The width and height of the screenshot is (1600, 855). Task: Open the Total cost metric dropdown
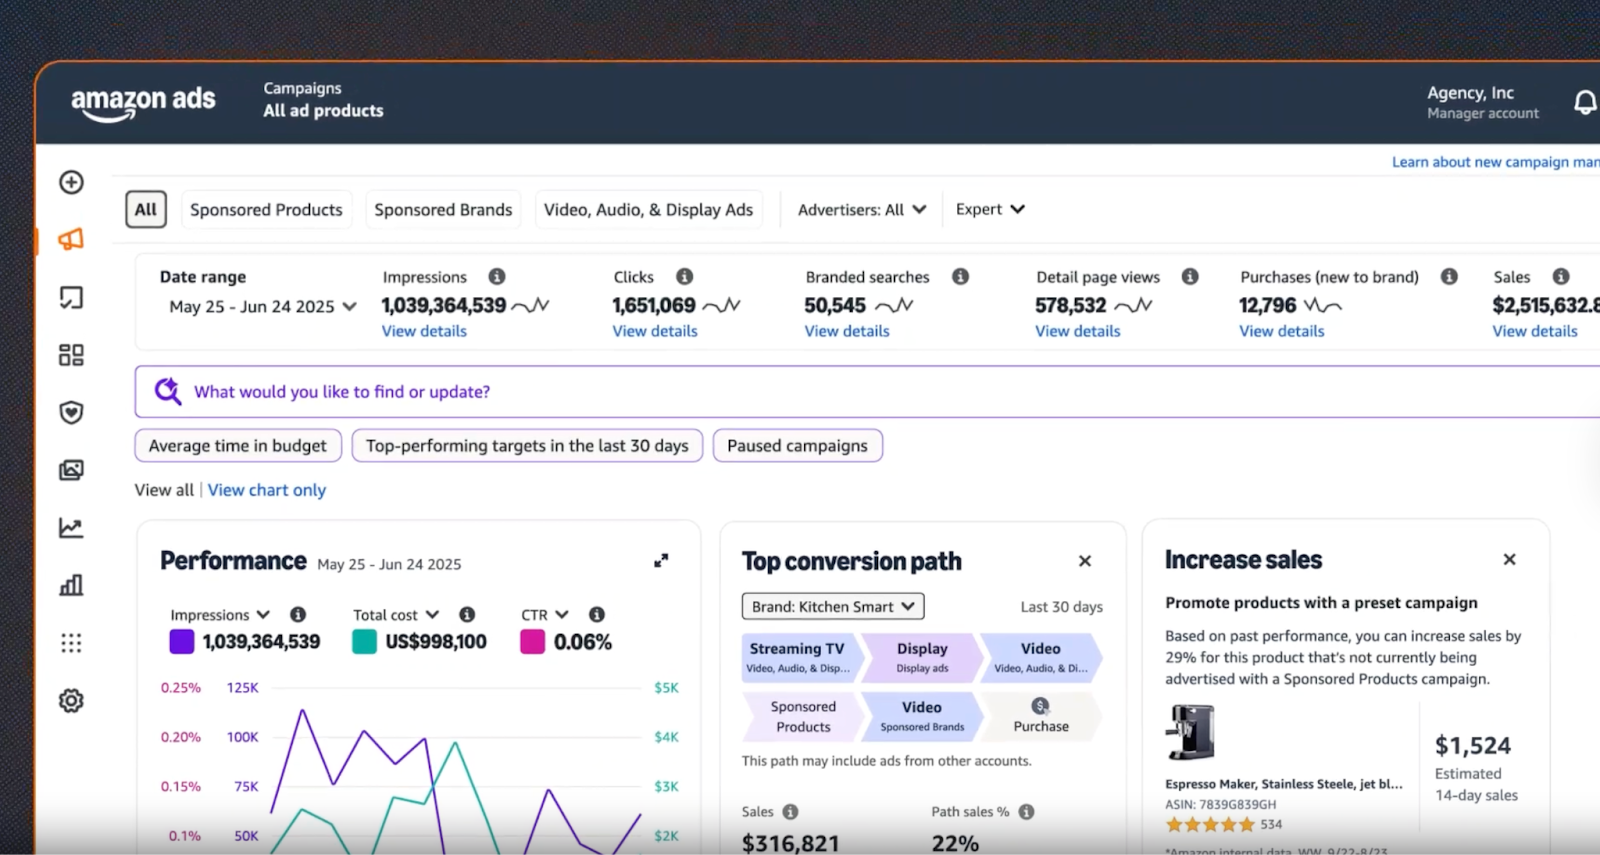coord(396,615)
